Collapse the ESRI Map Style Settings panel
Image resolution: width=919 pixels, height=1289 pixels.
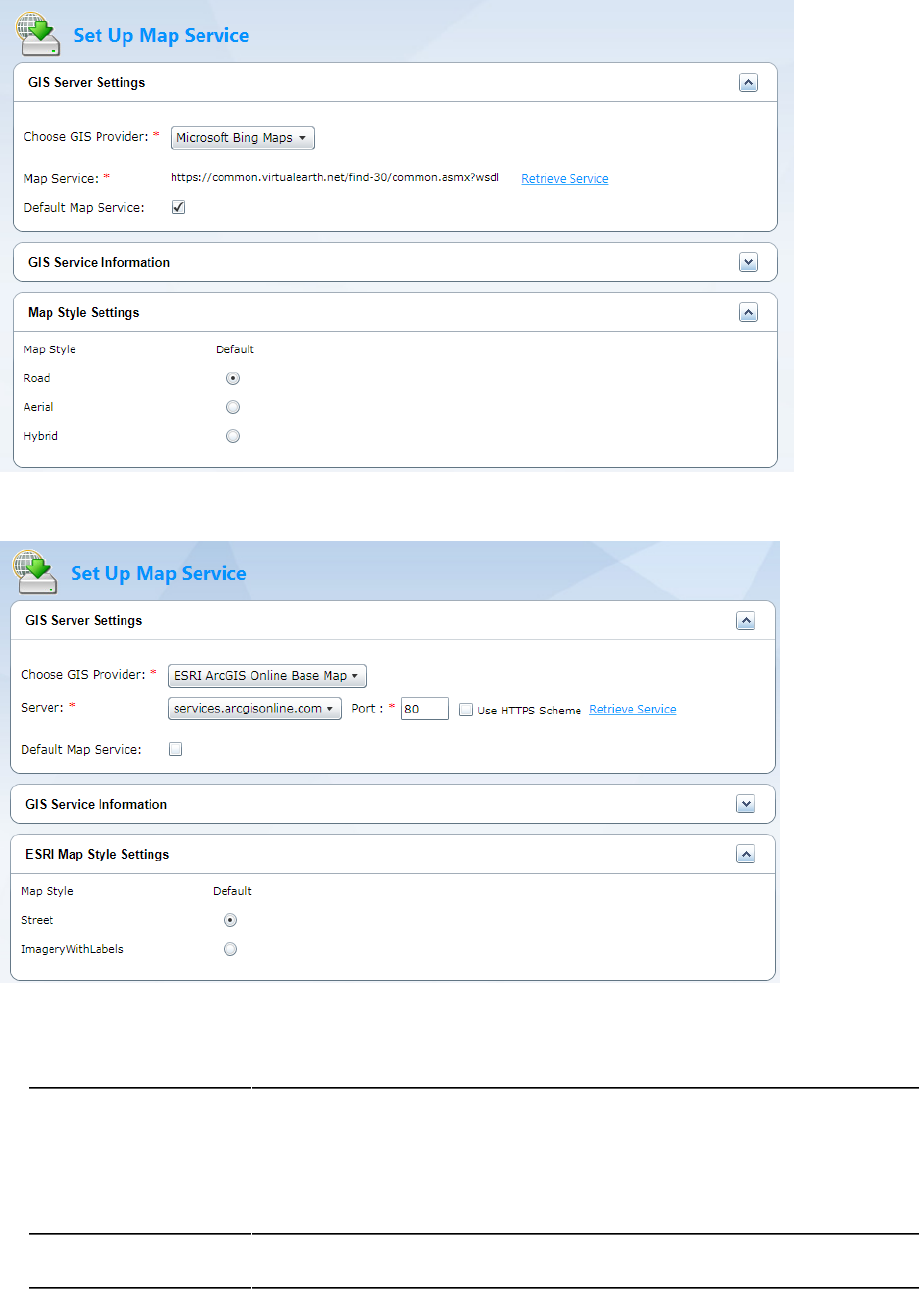pyautogui.click(x=745, y=855)
